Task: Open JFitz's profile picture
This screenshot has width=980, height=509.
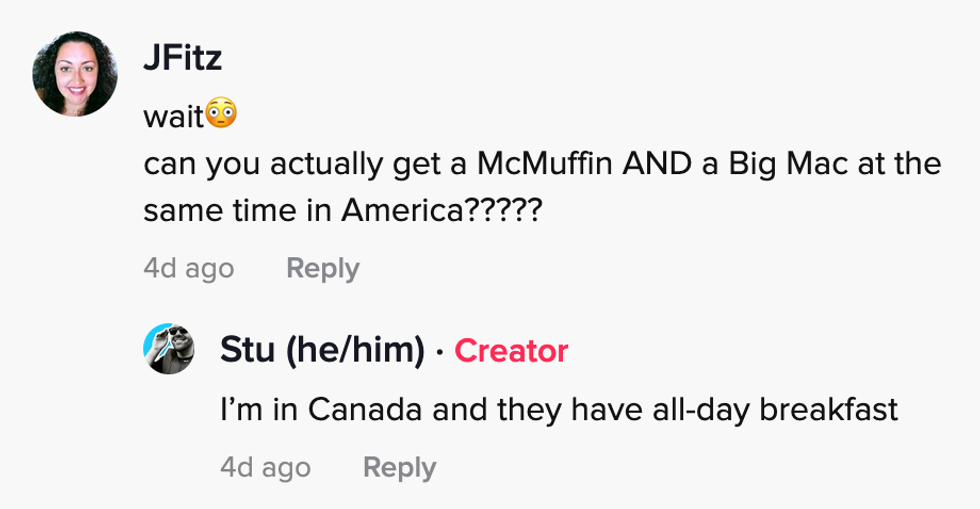Action: pyautogui.click(x=75, y=75)
